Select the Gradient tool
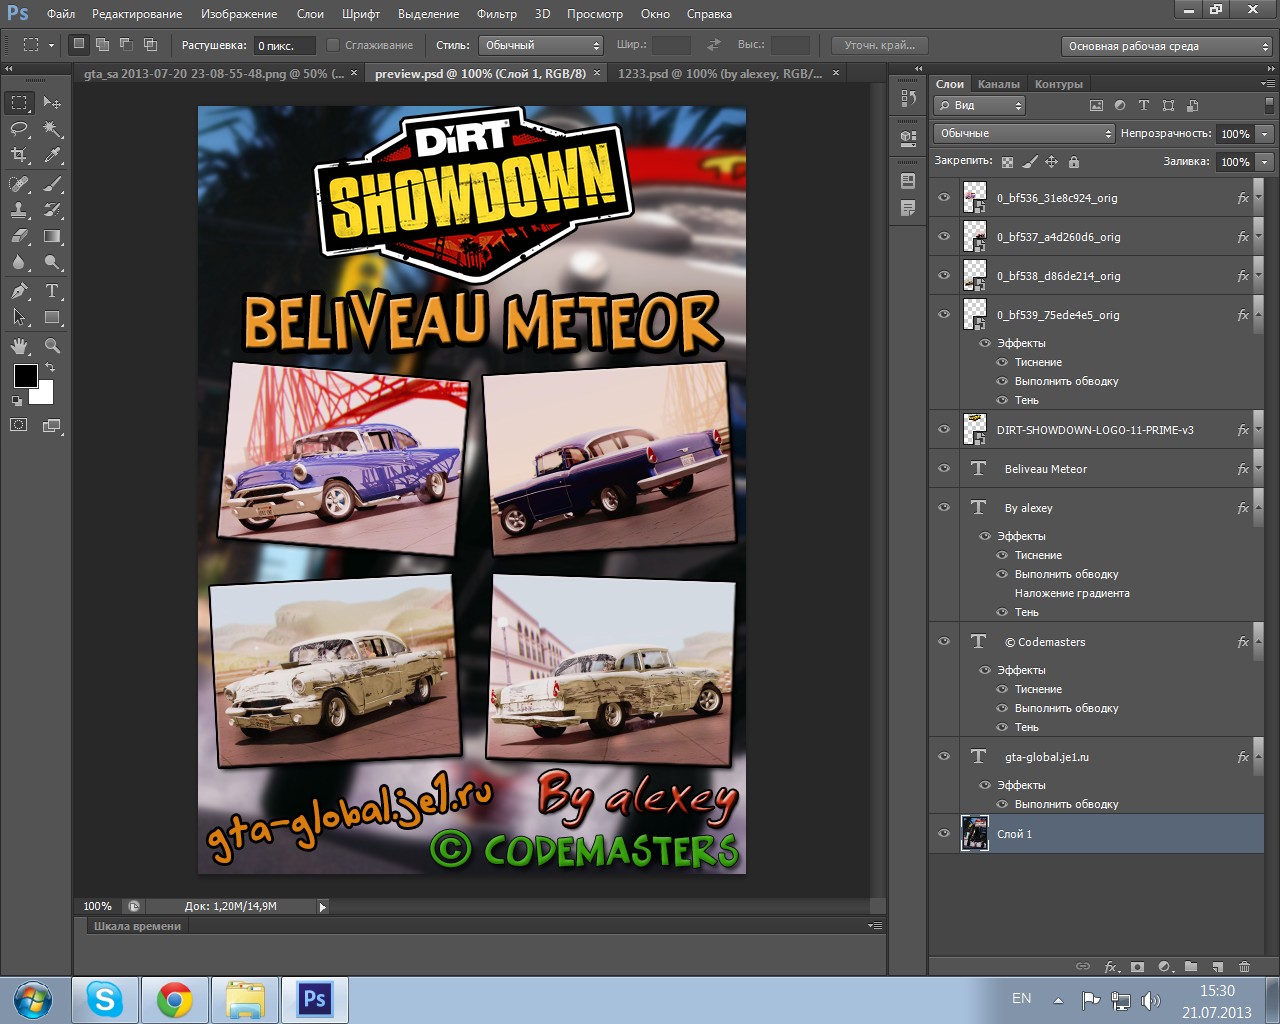The image size is (1280, 1024). pyautogui.click(x=52, y=237)
